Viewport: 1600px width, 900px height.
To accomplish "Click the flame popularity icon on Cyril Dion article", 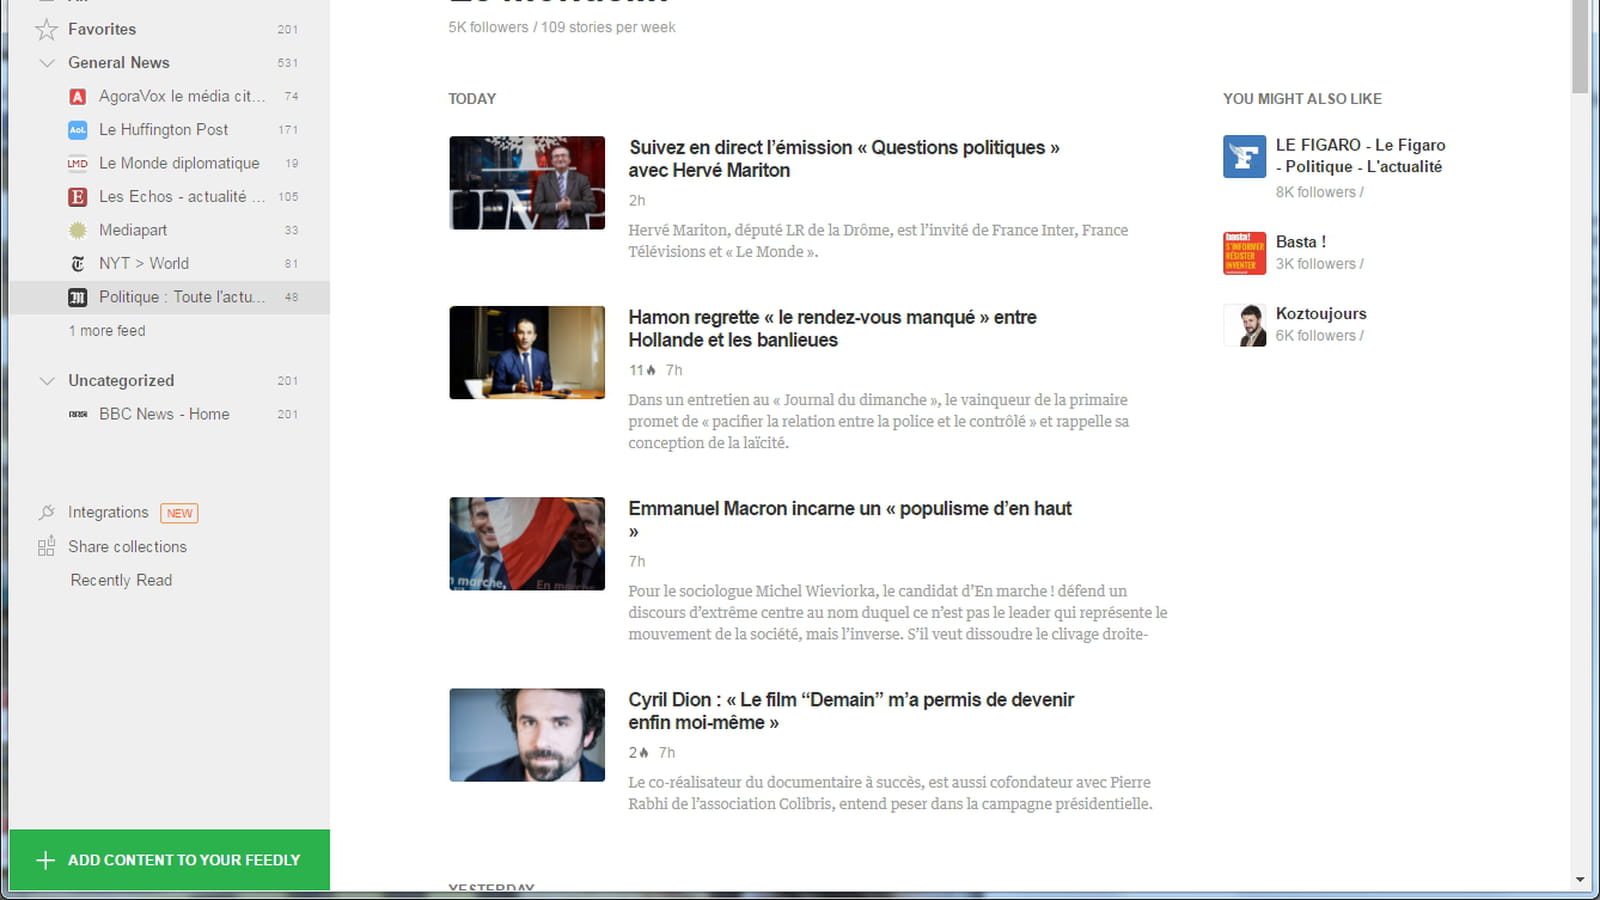I will click(x=643, y=752).
